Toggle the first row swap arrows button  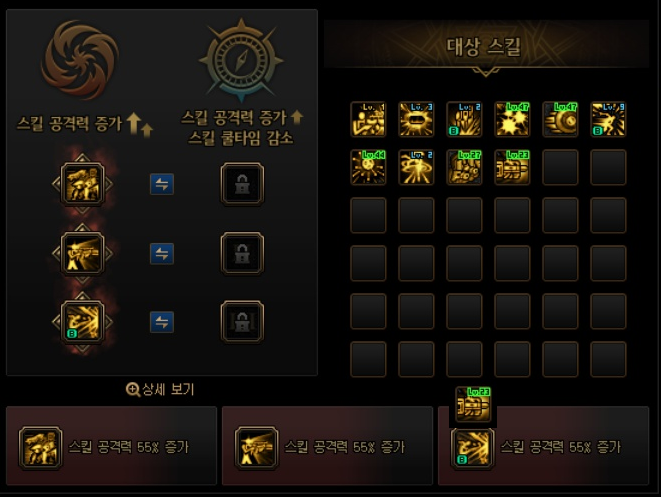(162, 184)
